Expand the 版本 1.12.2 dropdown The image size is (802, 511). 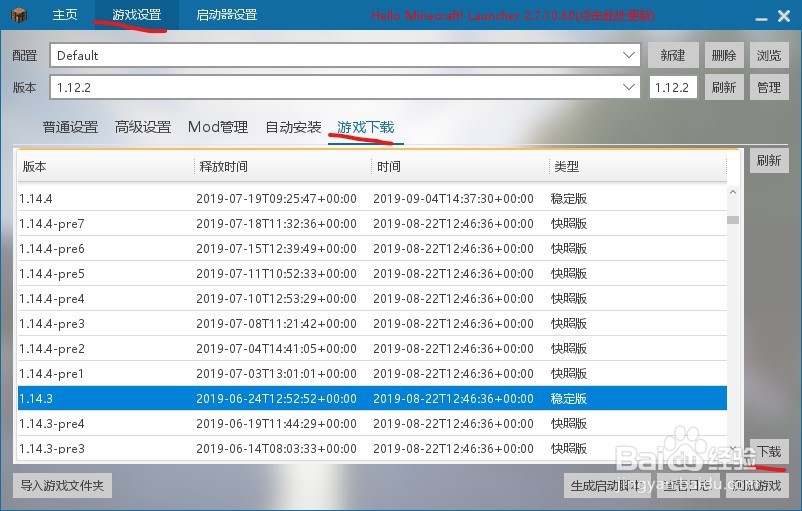[x=629, y=87]
